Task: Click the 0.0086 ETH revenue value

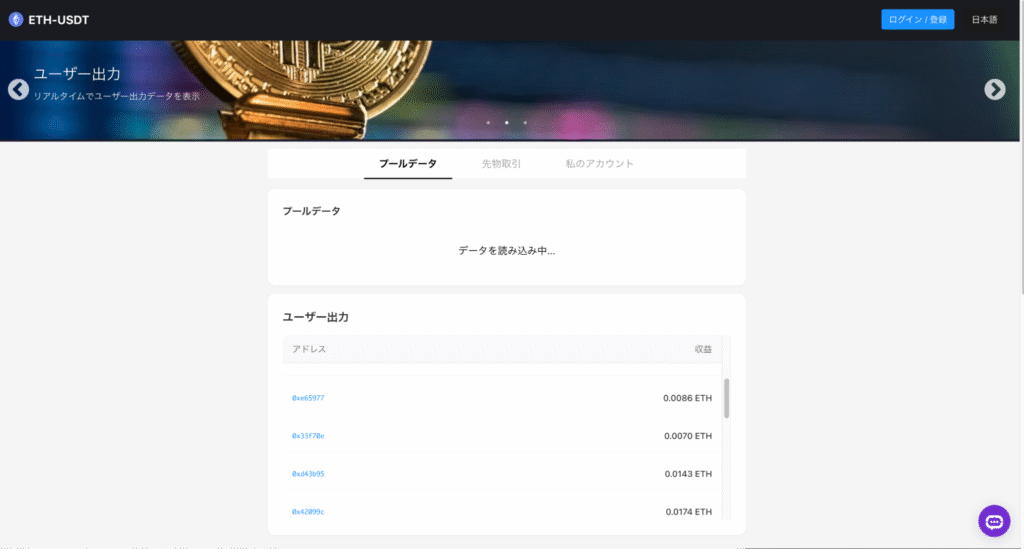Action: coord(688,398)
